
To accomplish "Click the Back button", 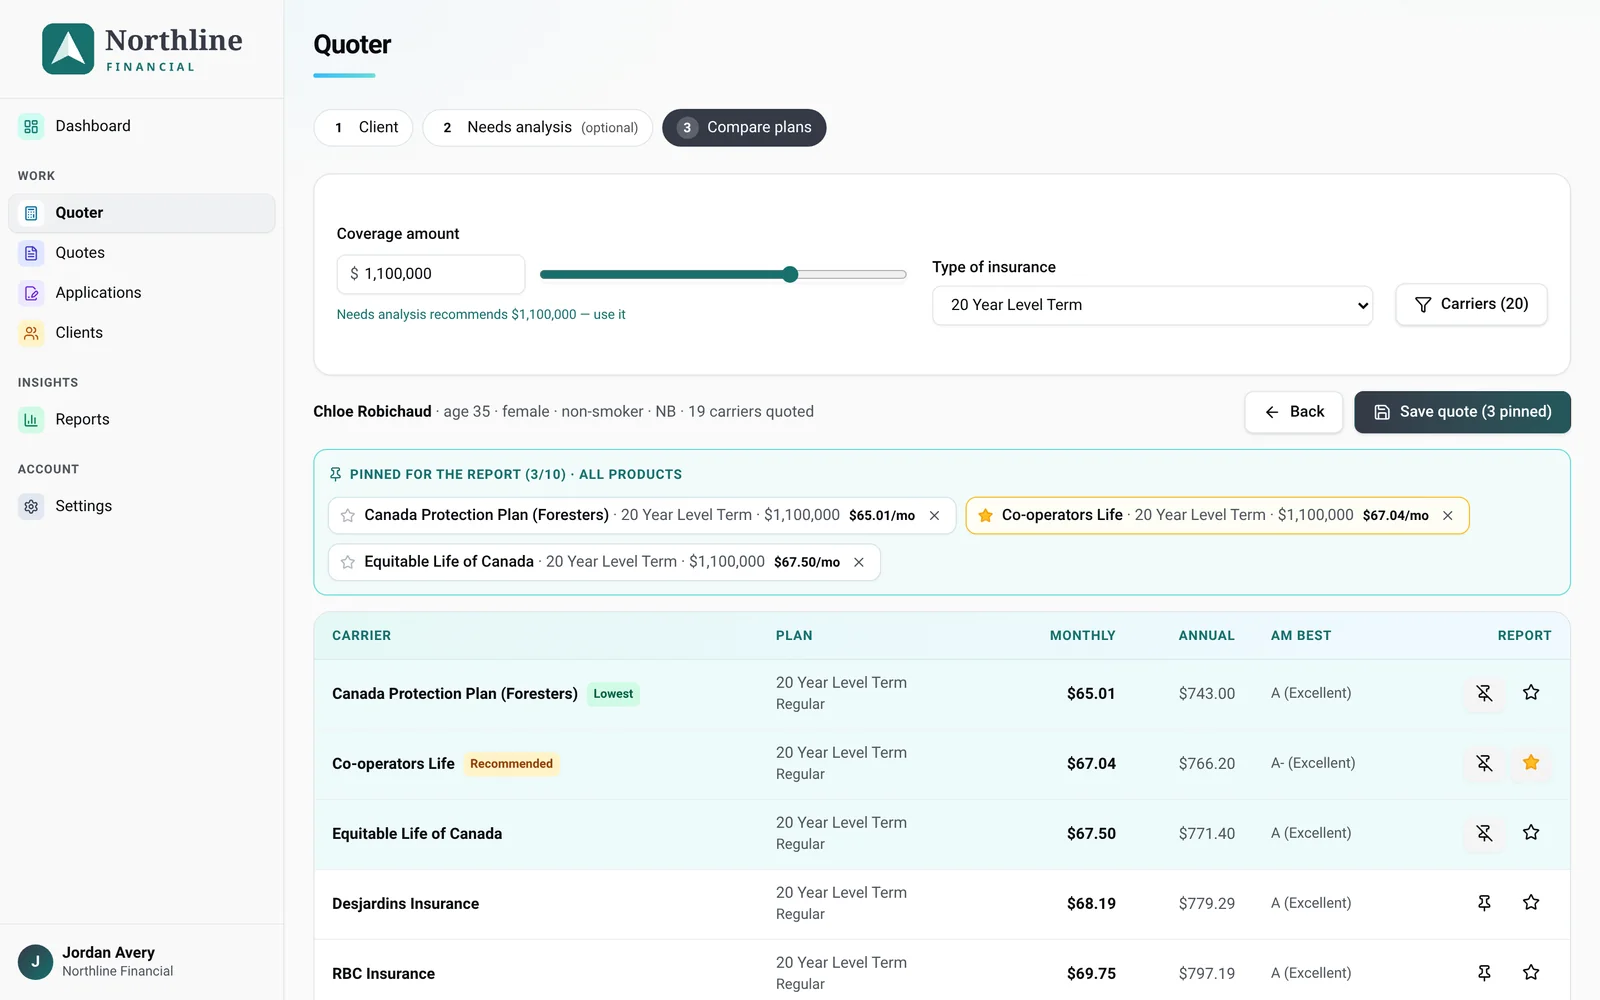I will [x=1294, y=412].
